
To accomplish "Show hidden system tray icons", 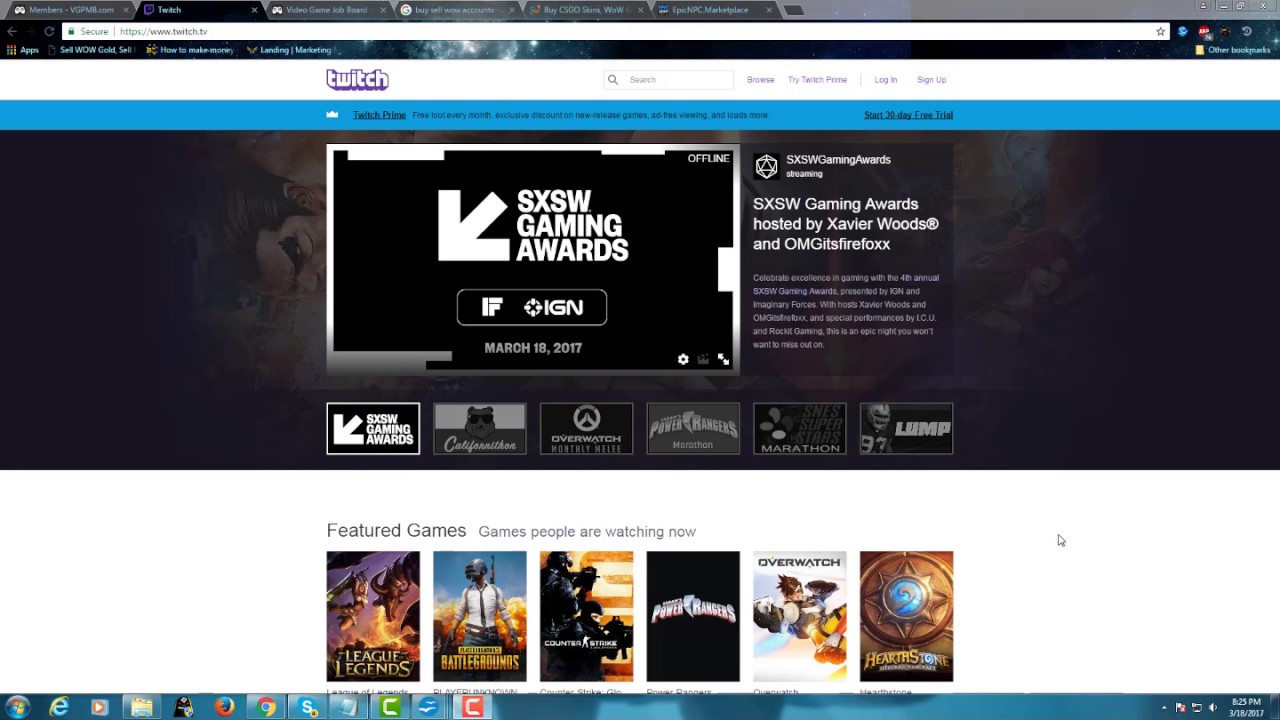I will coord(1164,707).
